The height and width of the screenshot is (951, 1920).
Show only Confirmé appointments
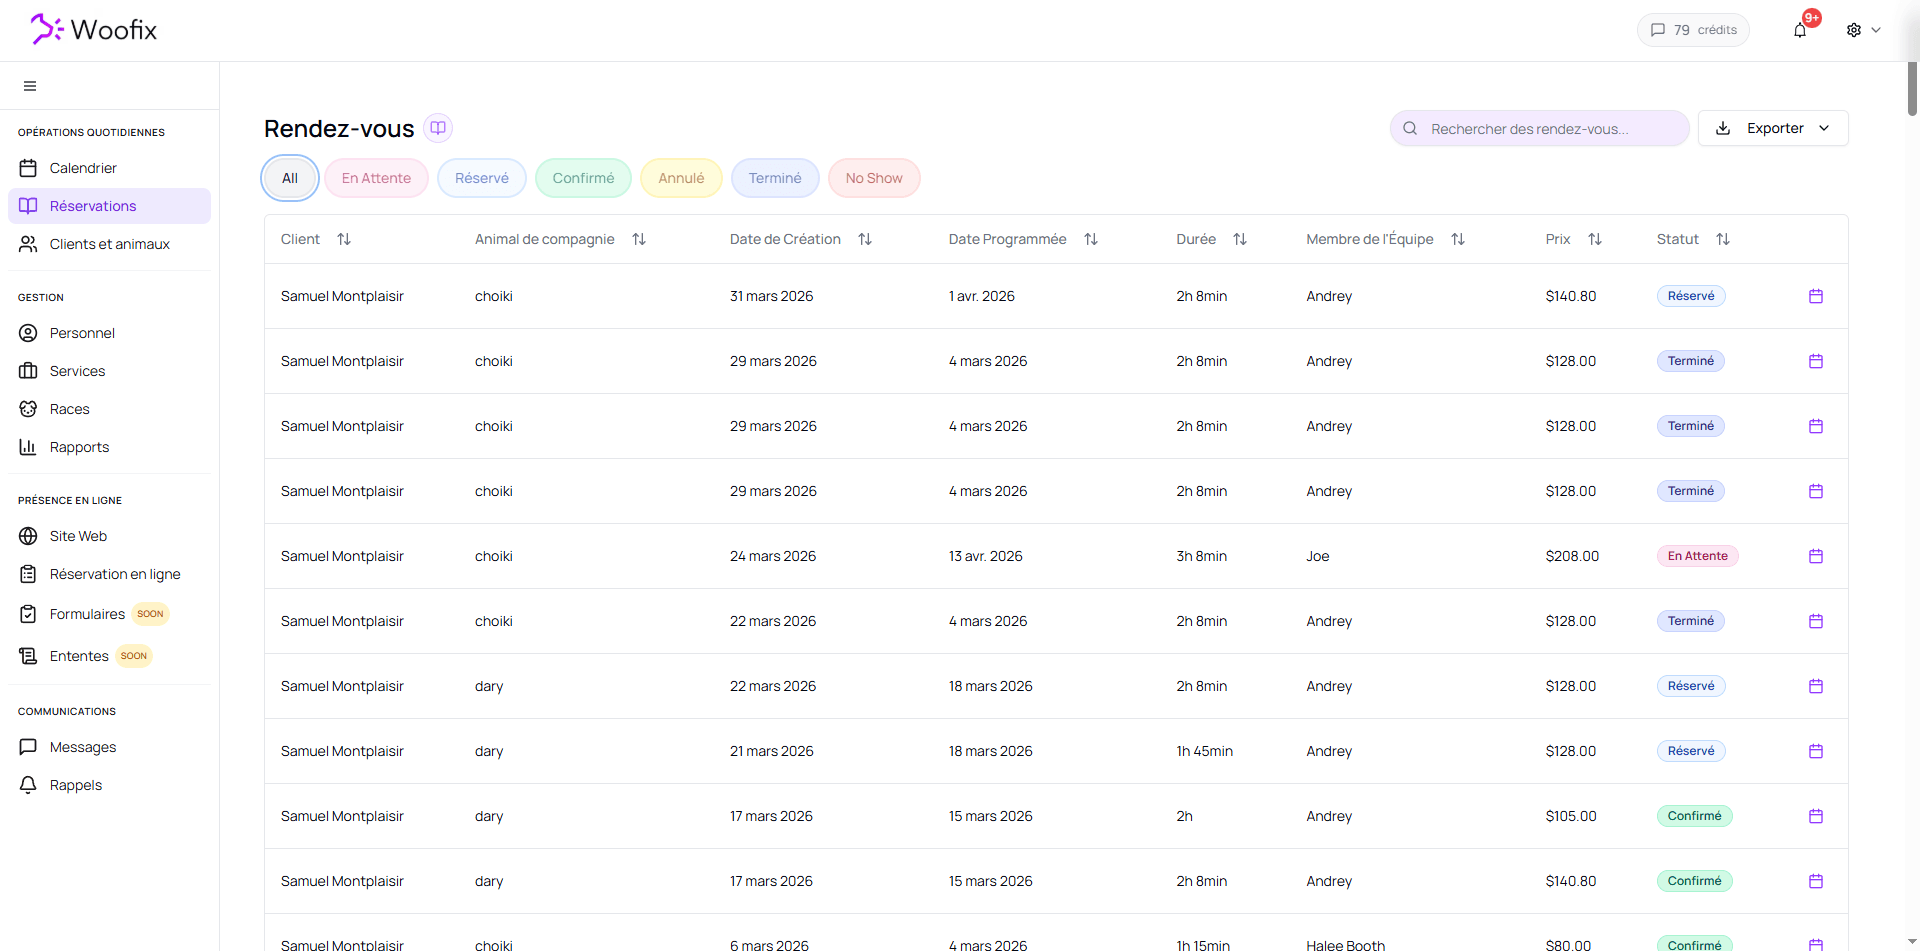(583, 178)
